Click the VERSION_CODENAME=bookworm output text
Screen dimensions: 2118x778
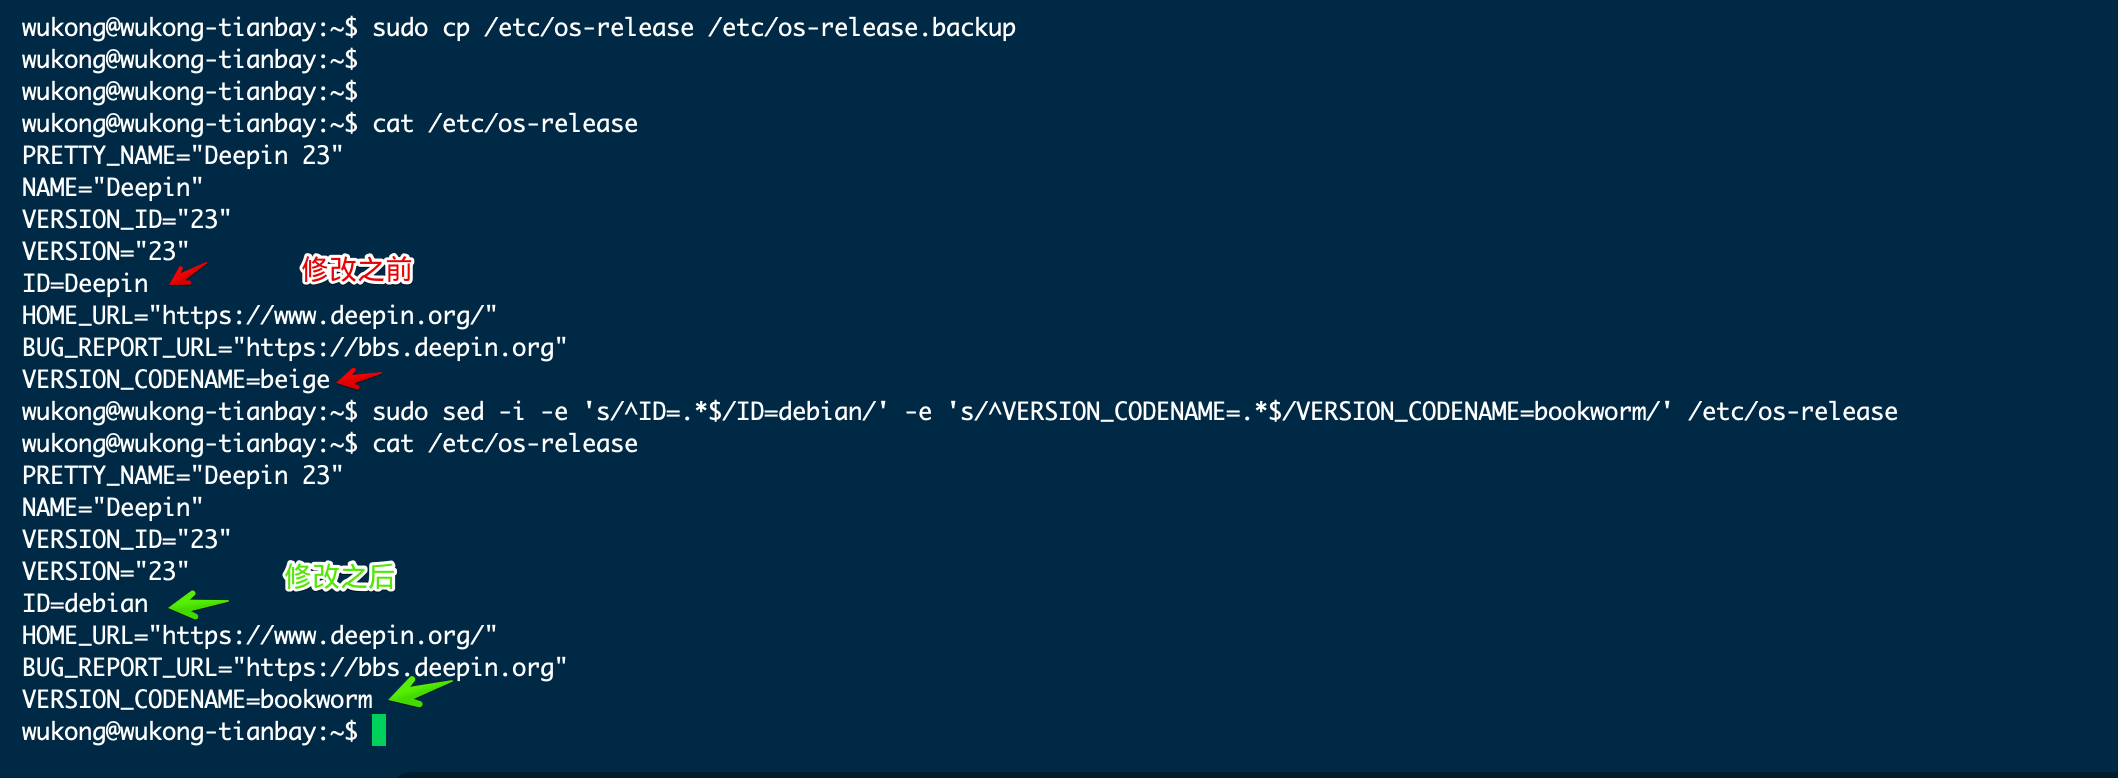pos(197,700)
